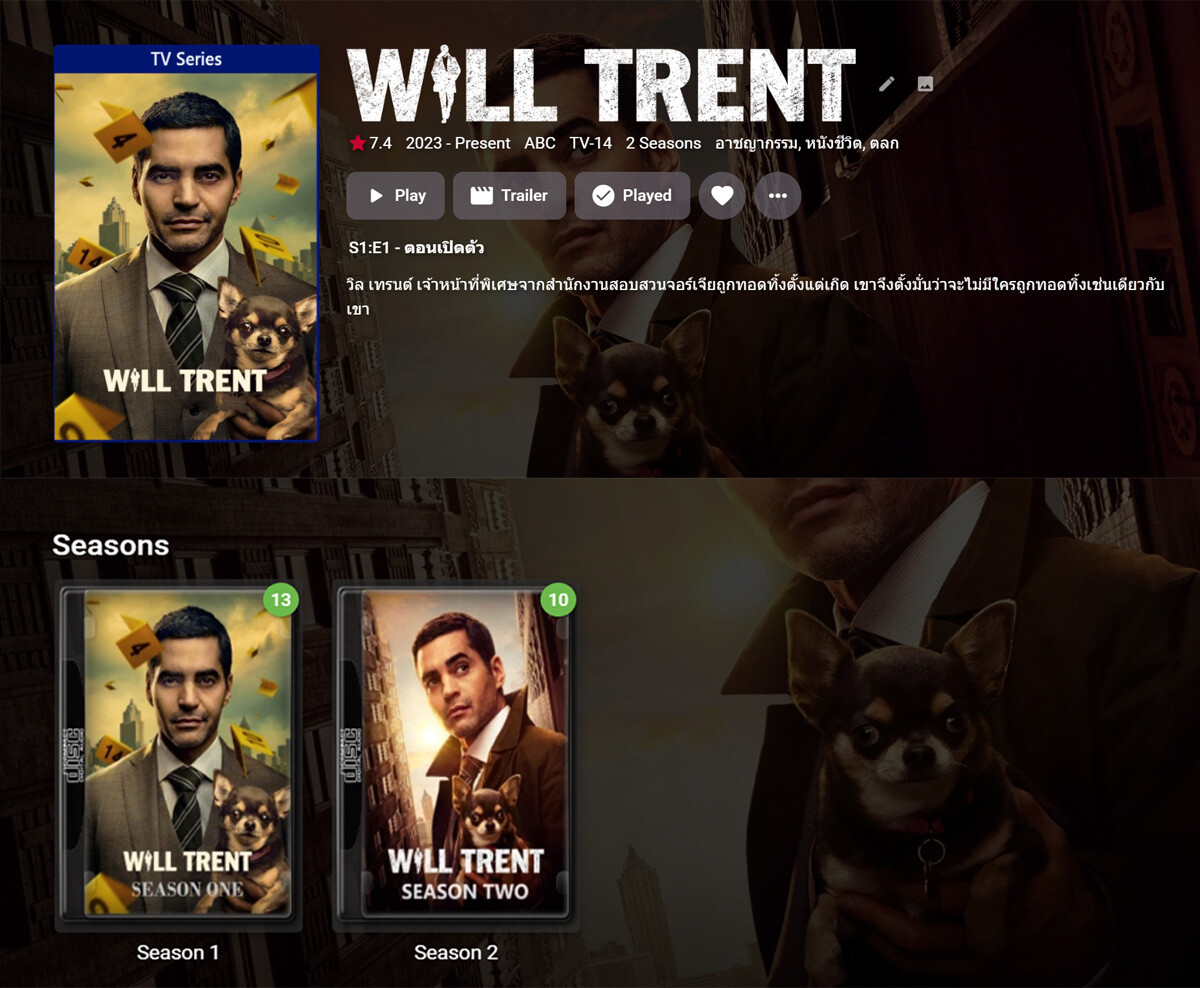Click the Season 1 text label

point(178,953)
